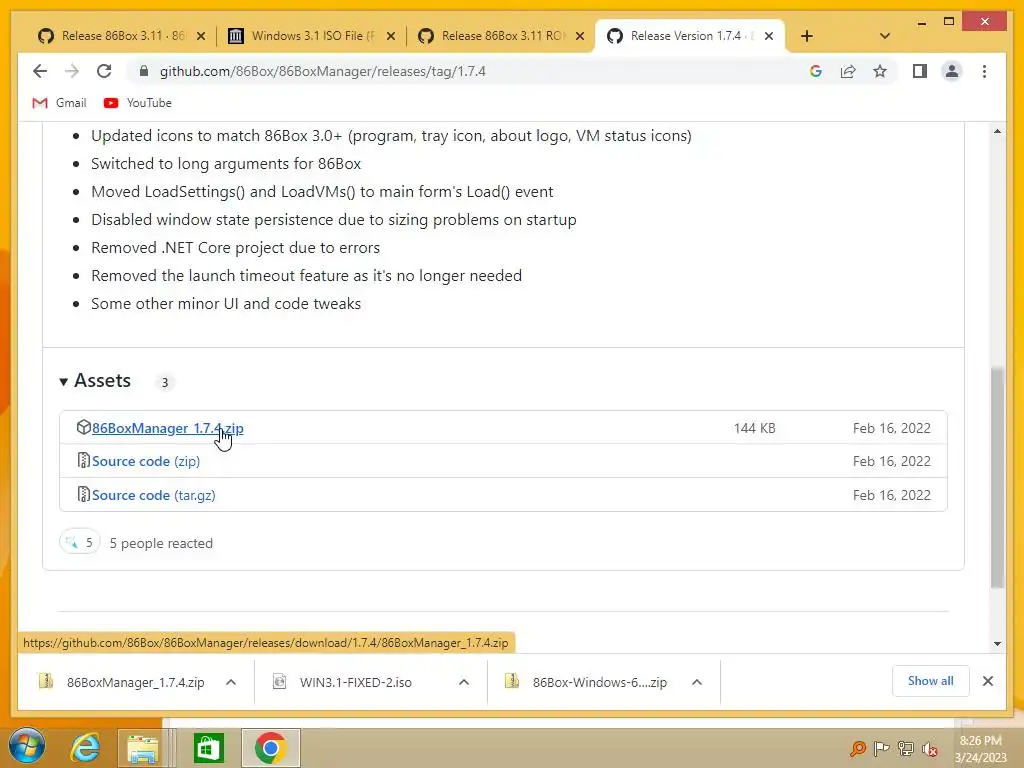The height and width of the screenshot is (768, 1024).
Task: Open File Explorer from taskbar
Action: 143,748
